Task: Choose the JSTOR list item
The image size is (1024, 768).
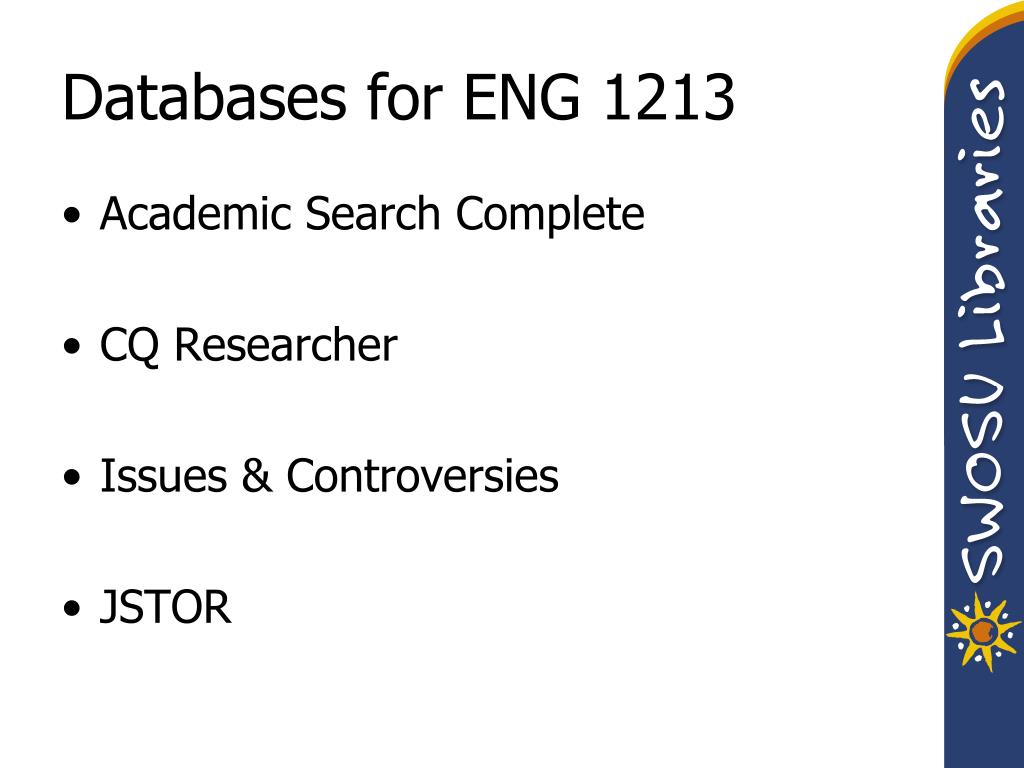Action: pyautogui.click(x=165, y=607)
